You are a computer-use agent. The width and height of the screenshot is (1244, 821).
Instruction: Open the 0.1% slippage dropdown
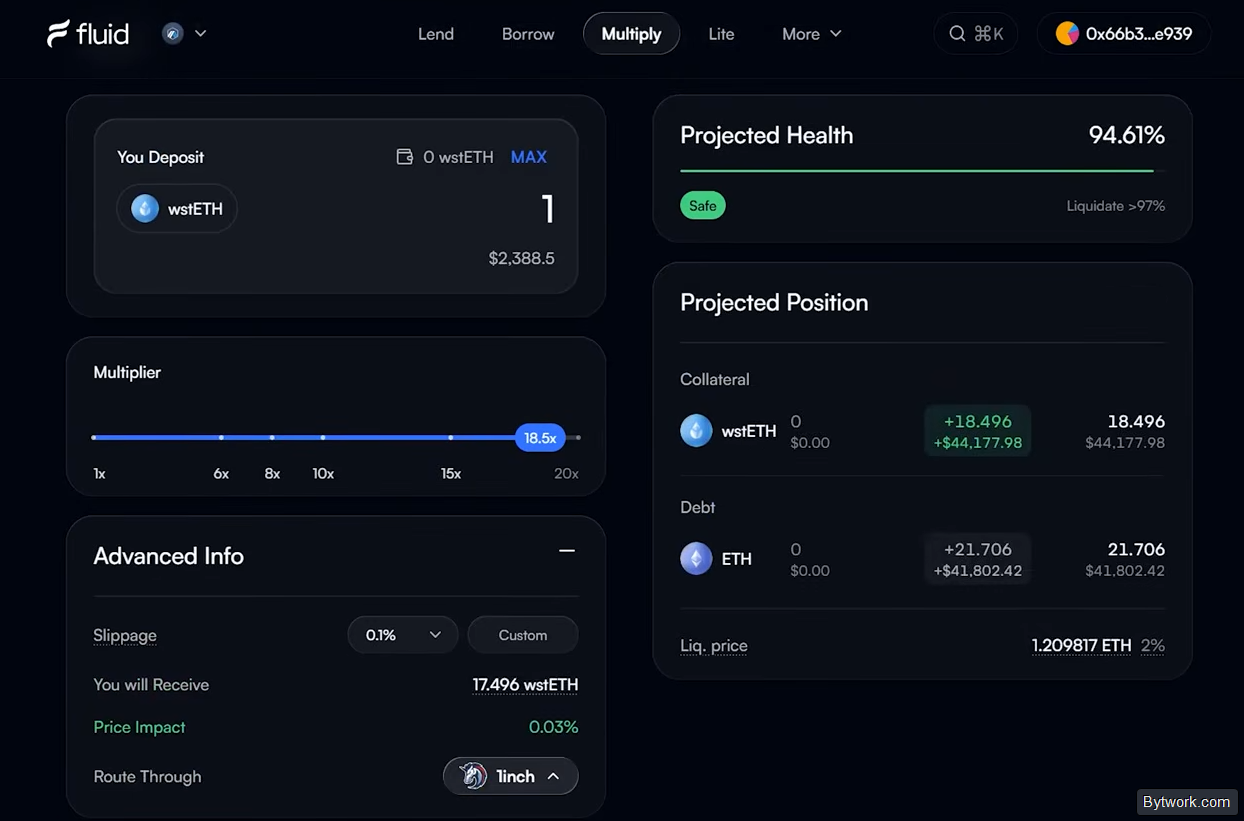(403, 635)
